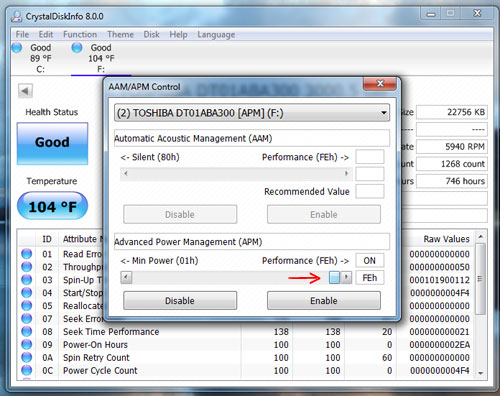
Task: Click the grayed AAM Disable button
Action: [x=180, y=214]
